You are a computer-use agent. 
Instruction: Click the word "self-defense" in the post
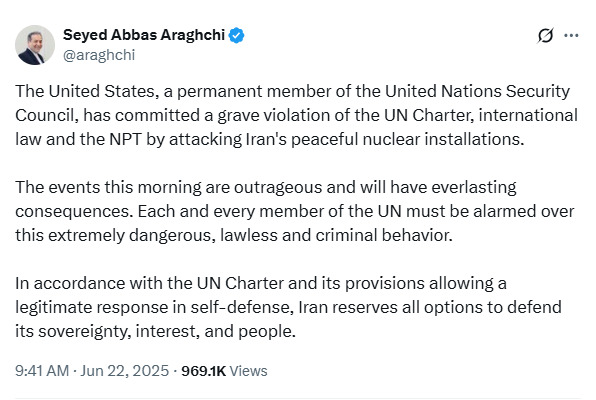(x=242, y=307)
